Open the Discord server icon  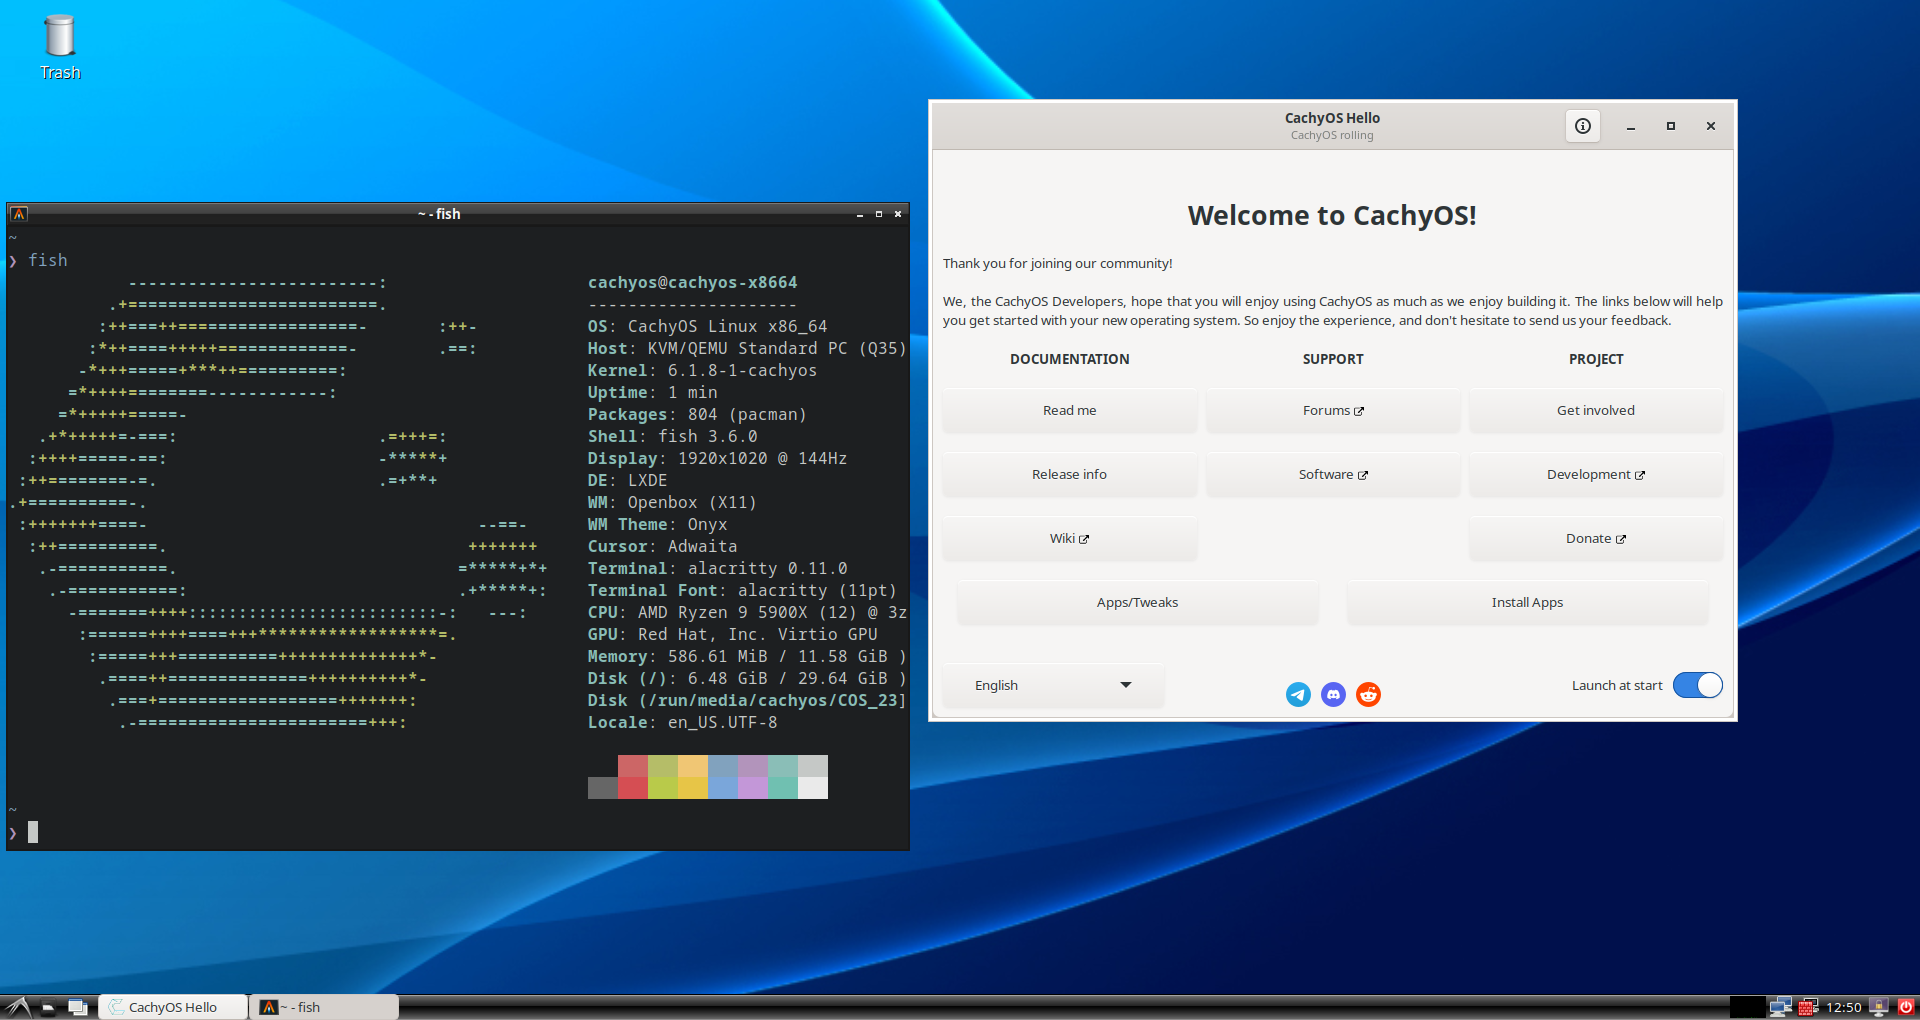(1333, 694)
